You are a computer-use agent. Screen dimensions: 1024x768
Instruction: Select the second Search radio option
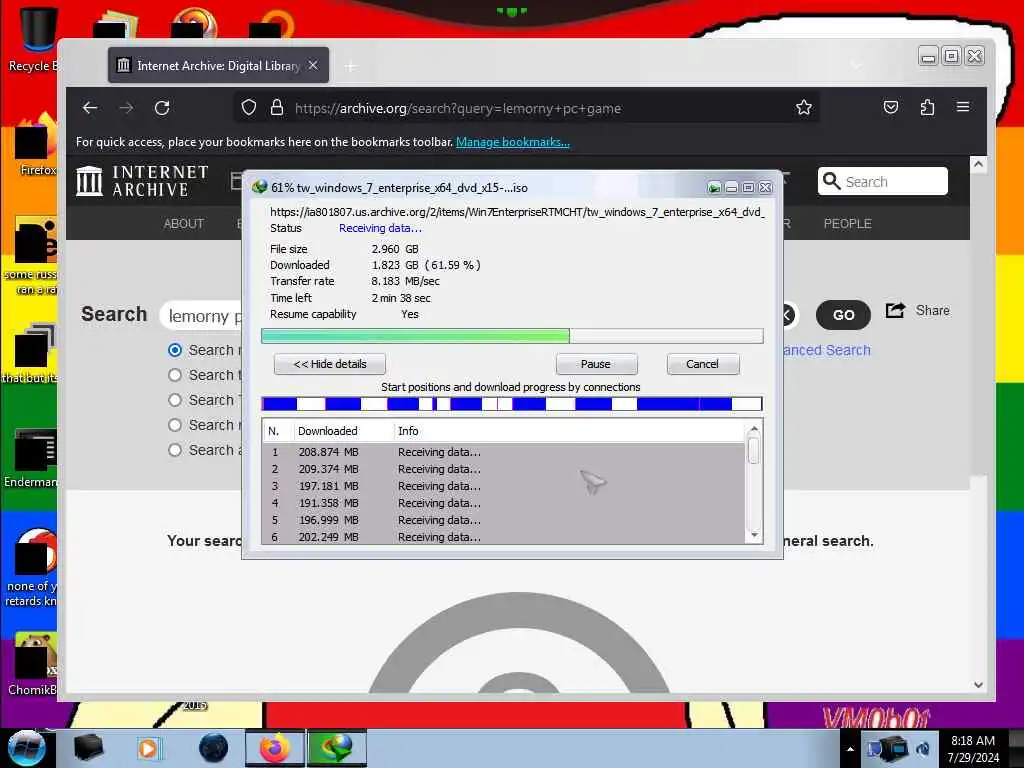coord(174,375)
